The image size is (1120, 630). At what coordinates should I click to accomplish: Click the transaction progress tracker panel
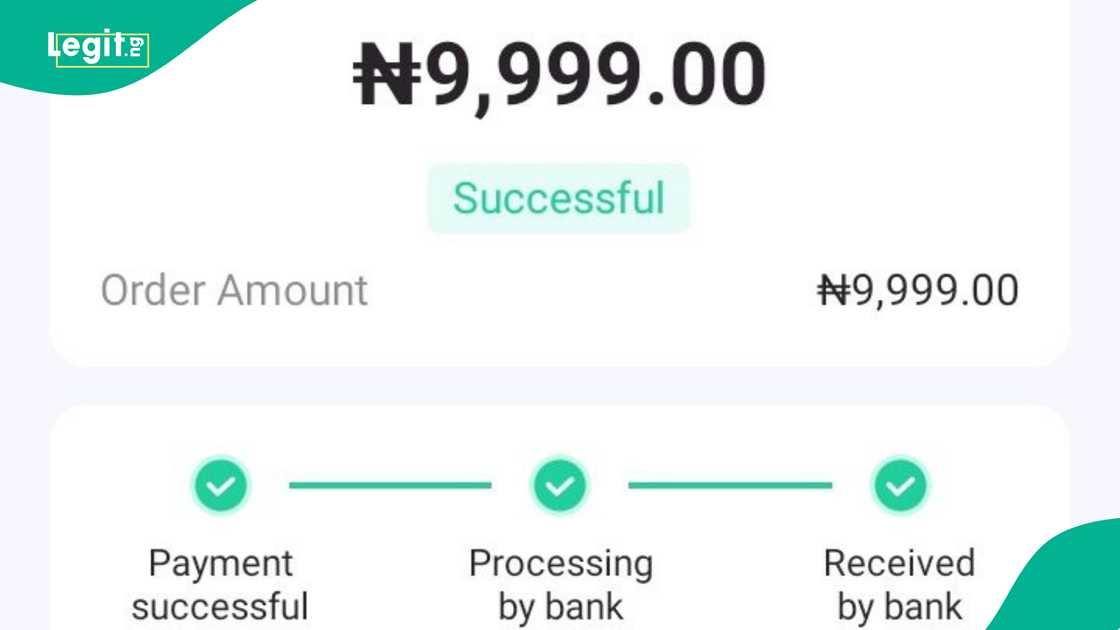tap(560, 520)
